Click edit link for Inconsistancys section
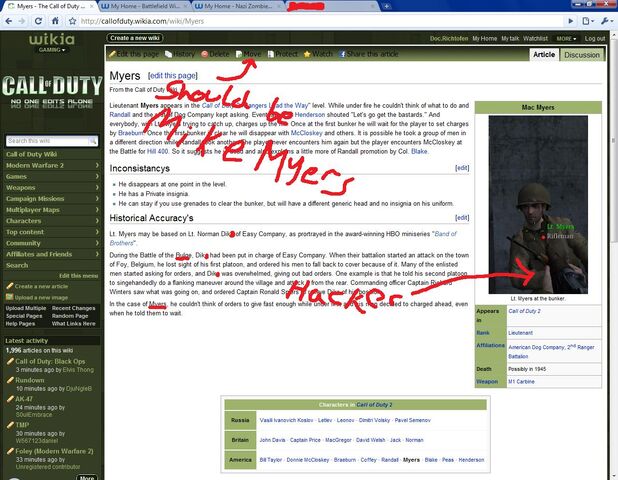Viewport: 618px width, 480px height. click(462, 168)
